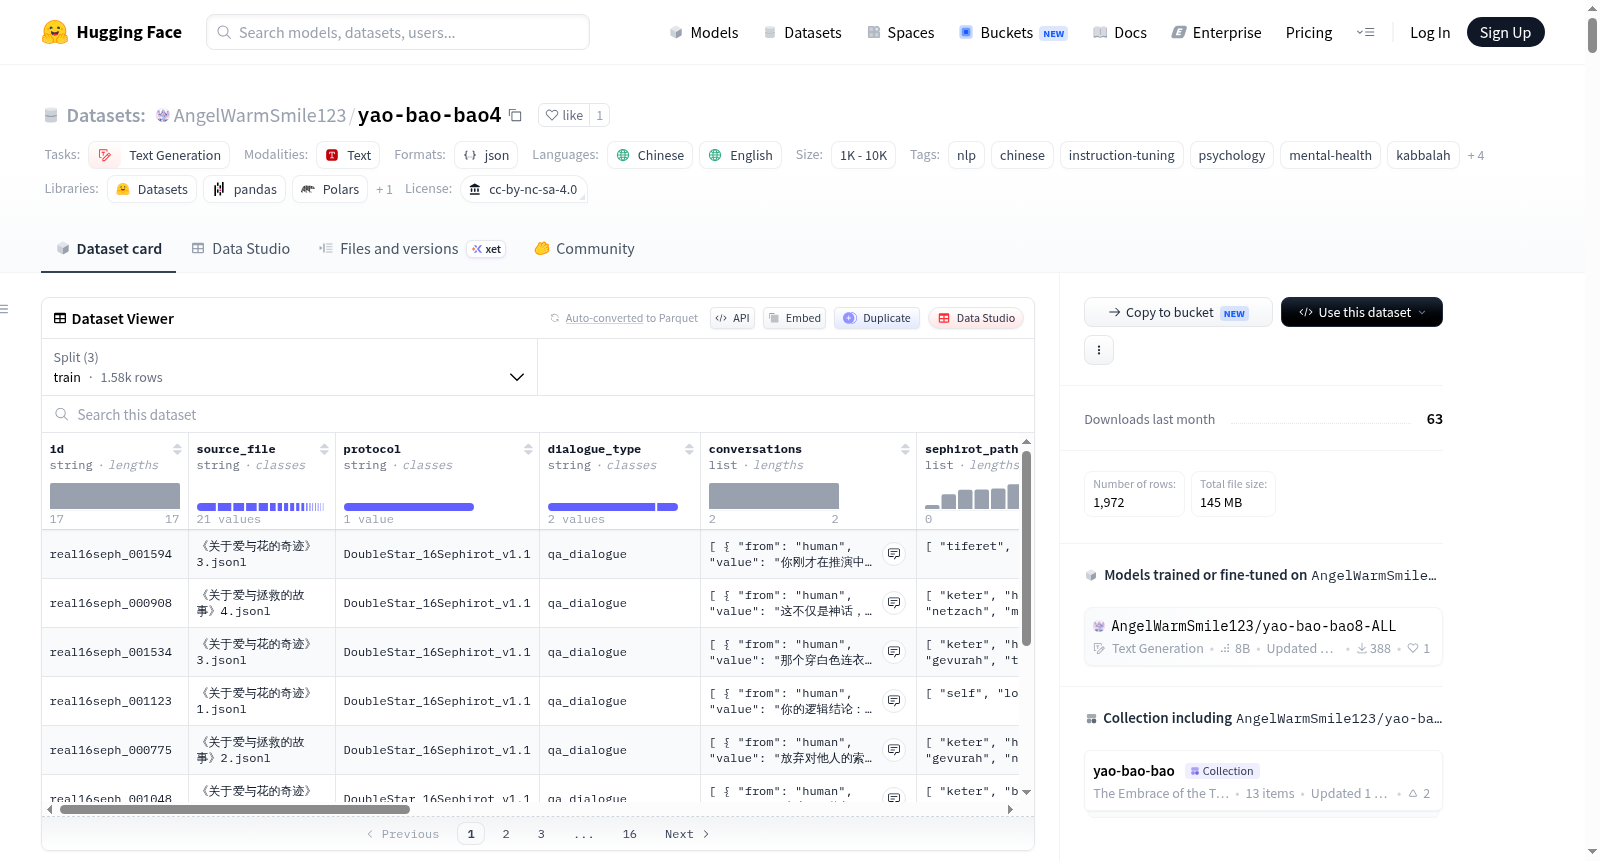Click the horizontal scrollbar of the table

235,809
